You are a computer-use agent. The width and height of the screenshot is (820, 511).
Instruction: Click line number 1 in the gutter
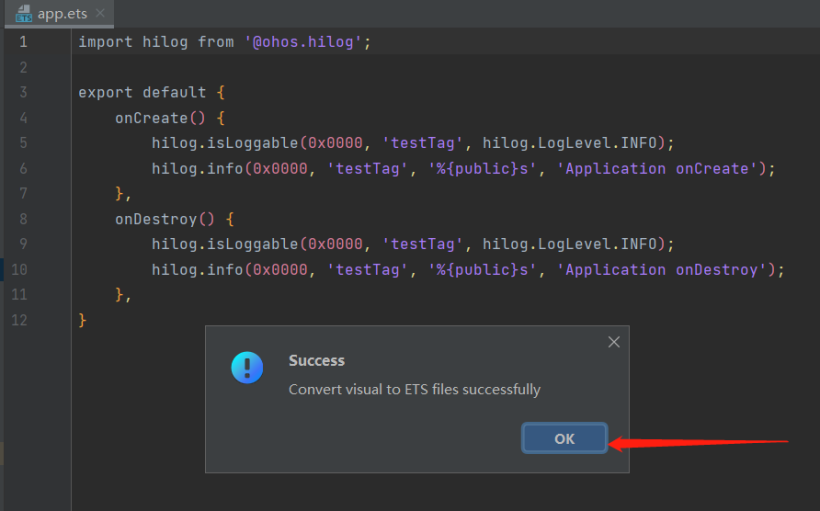click(23, 42)
